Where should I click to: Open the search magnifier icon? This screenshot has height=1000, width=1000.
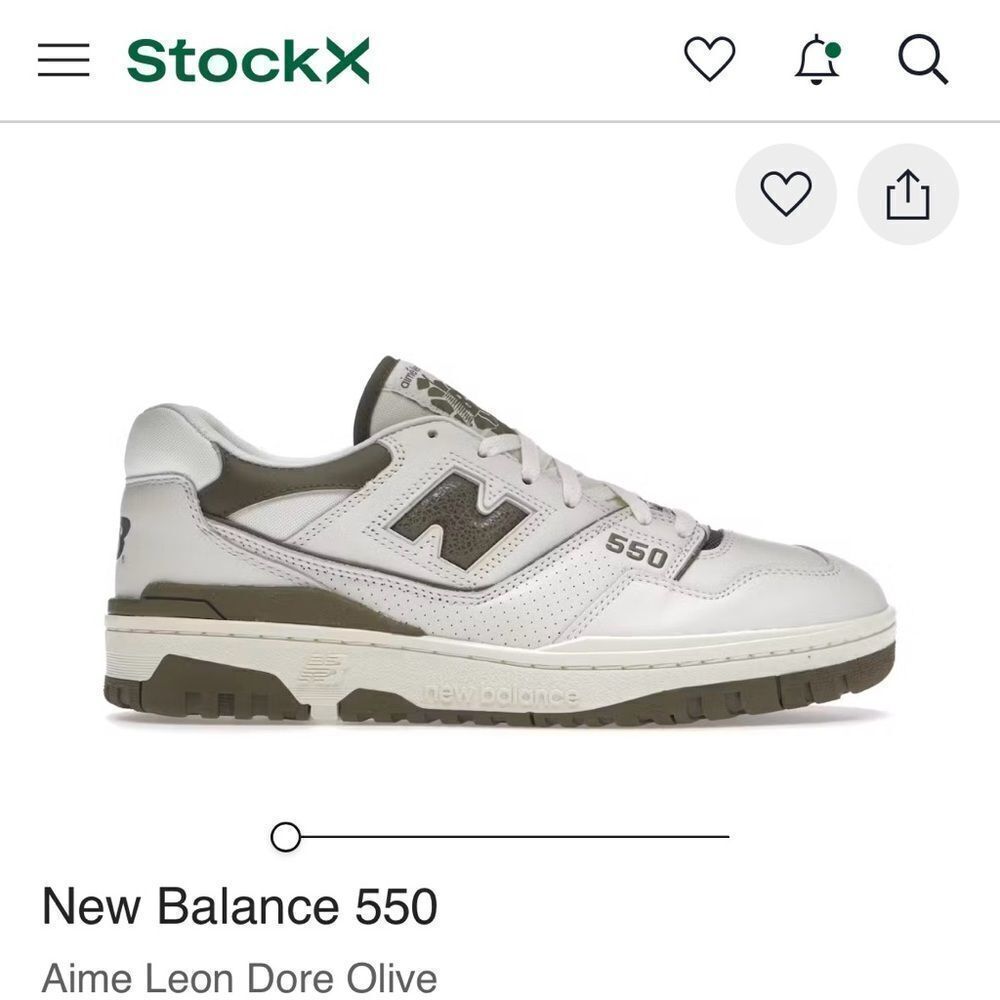click(x=924, y=62)
